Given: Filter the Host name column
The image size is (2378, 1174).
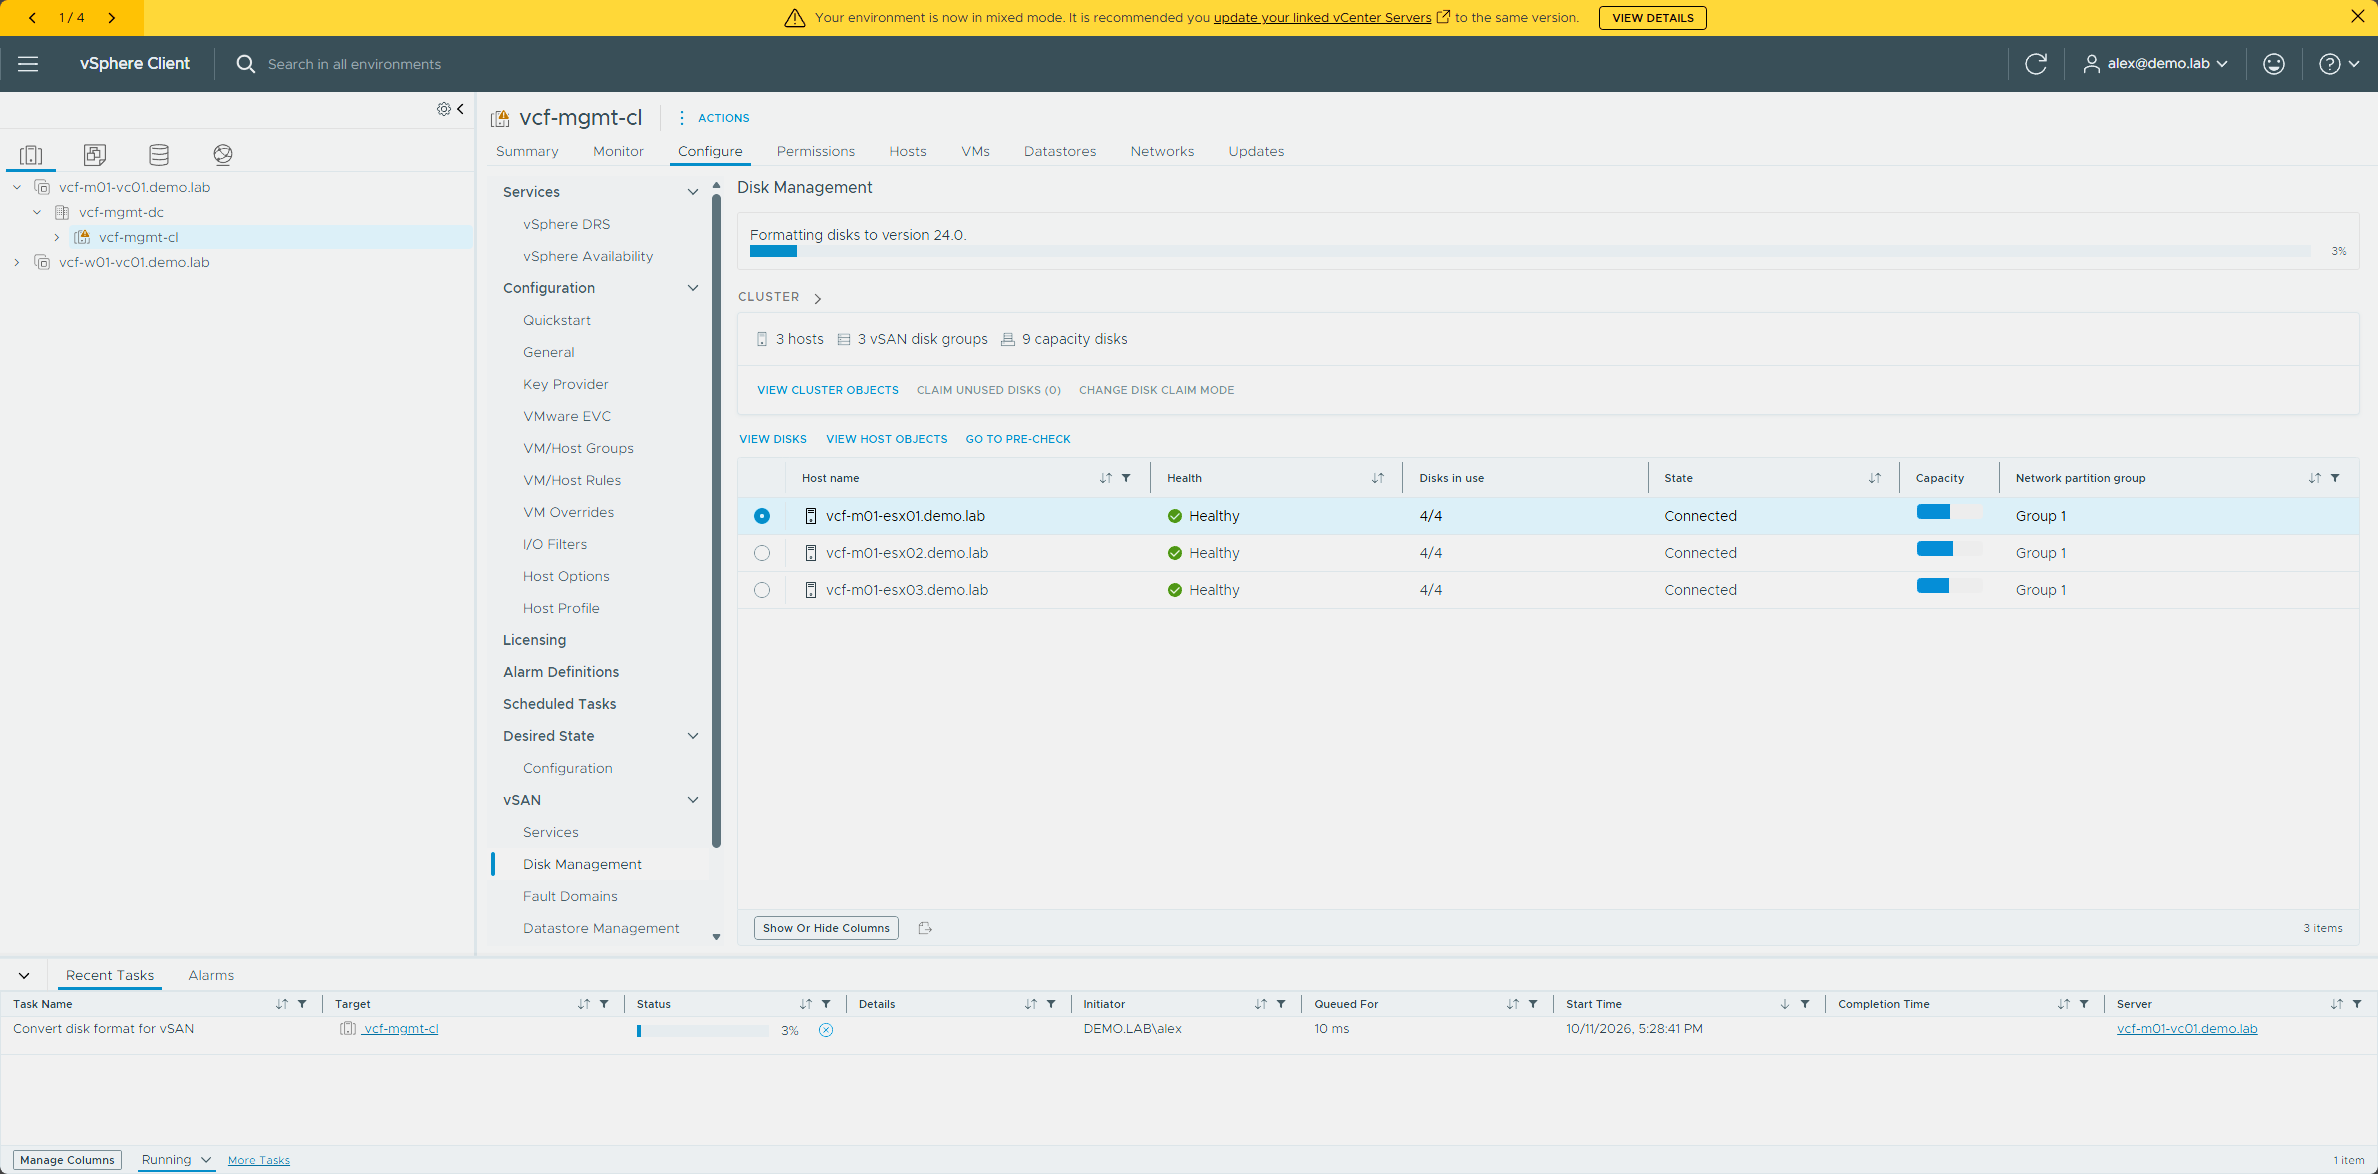Looking at the screenshot, I should click(1126, 478).
